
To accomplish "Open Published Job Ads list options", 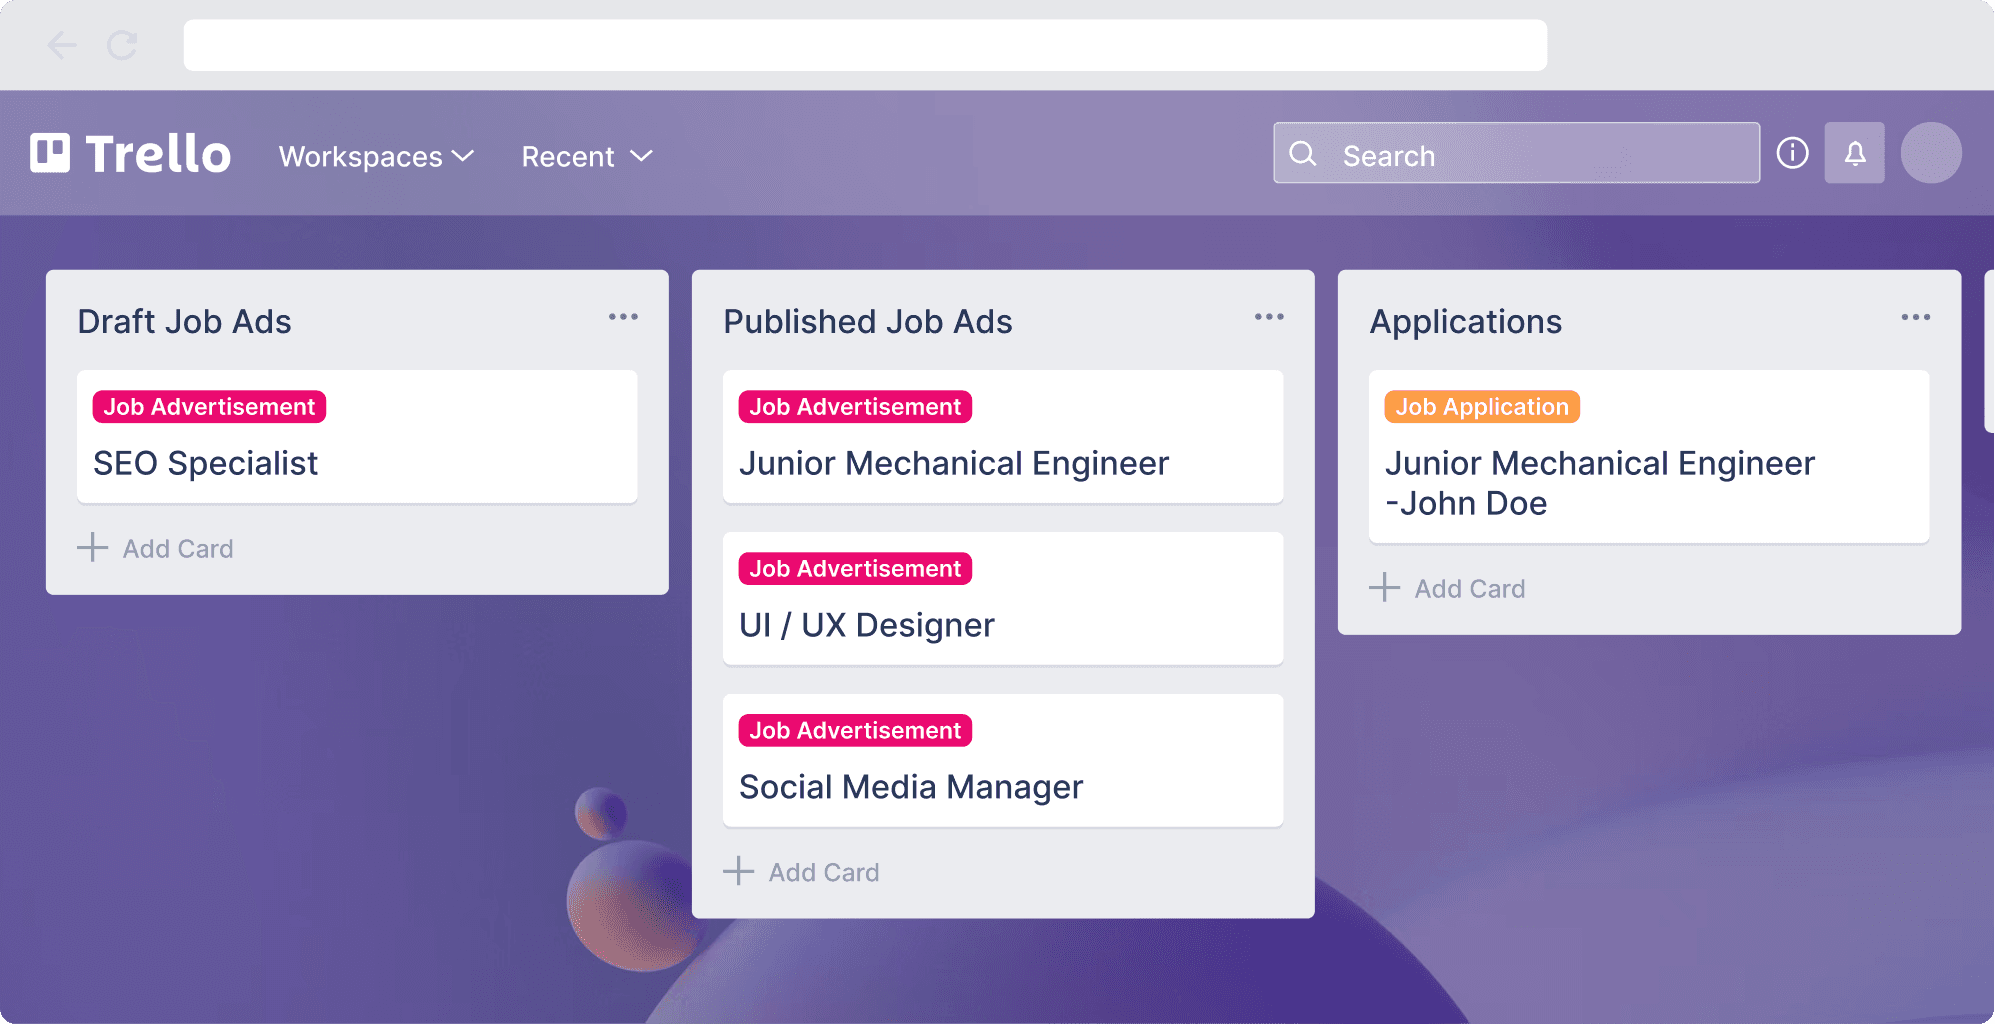I will click(1269, 317).
